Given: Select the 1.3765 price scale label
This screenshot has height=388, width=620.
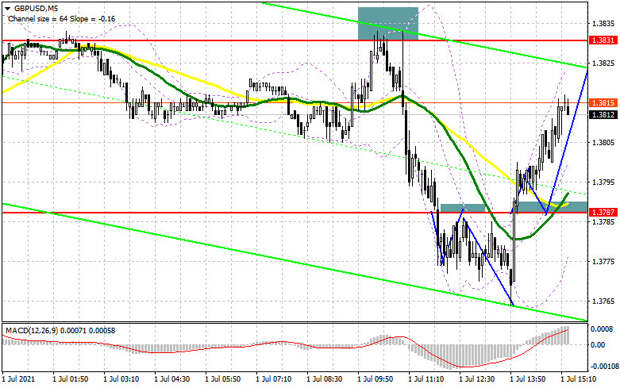Looking at the screenshot, I should click(x=603, y=301).
